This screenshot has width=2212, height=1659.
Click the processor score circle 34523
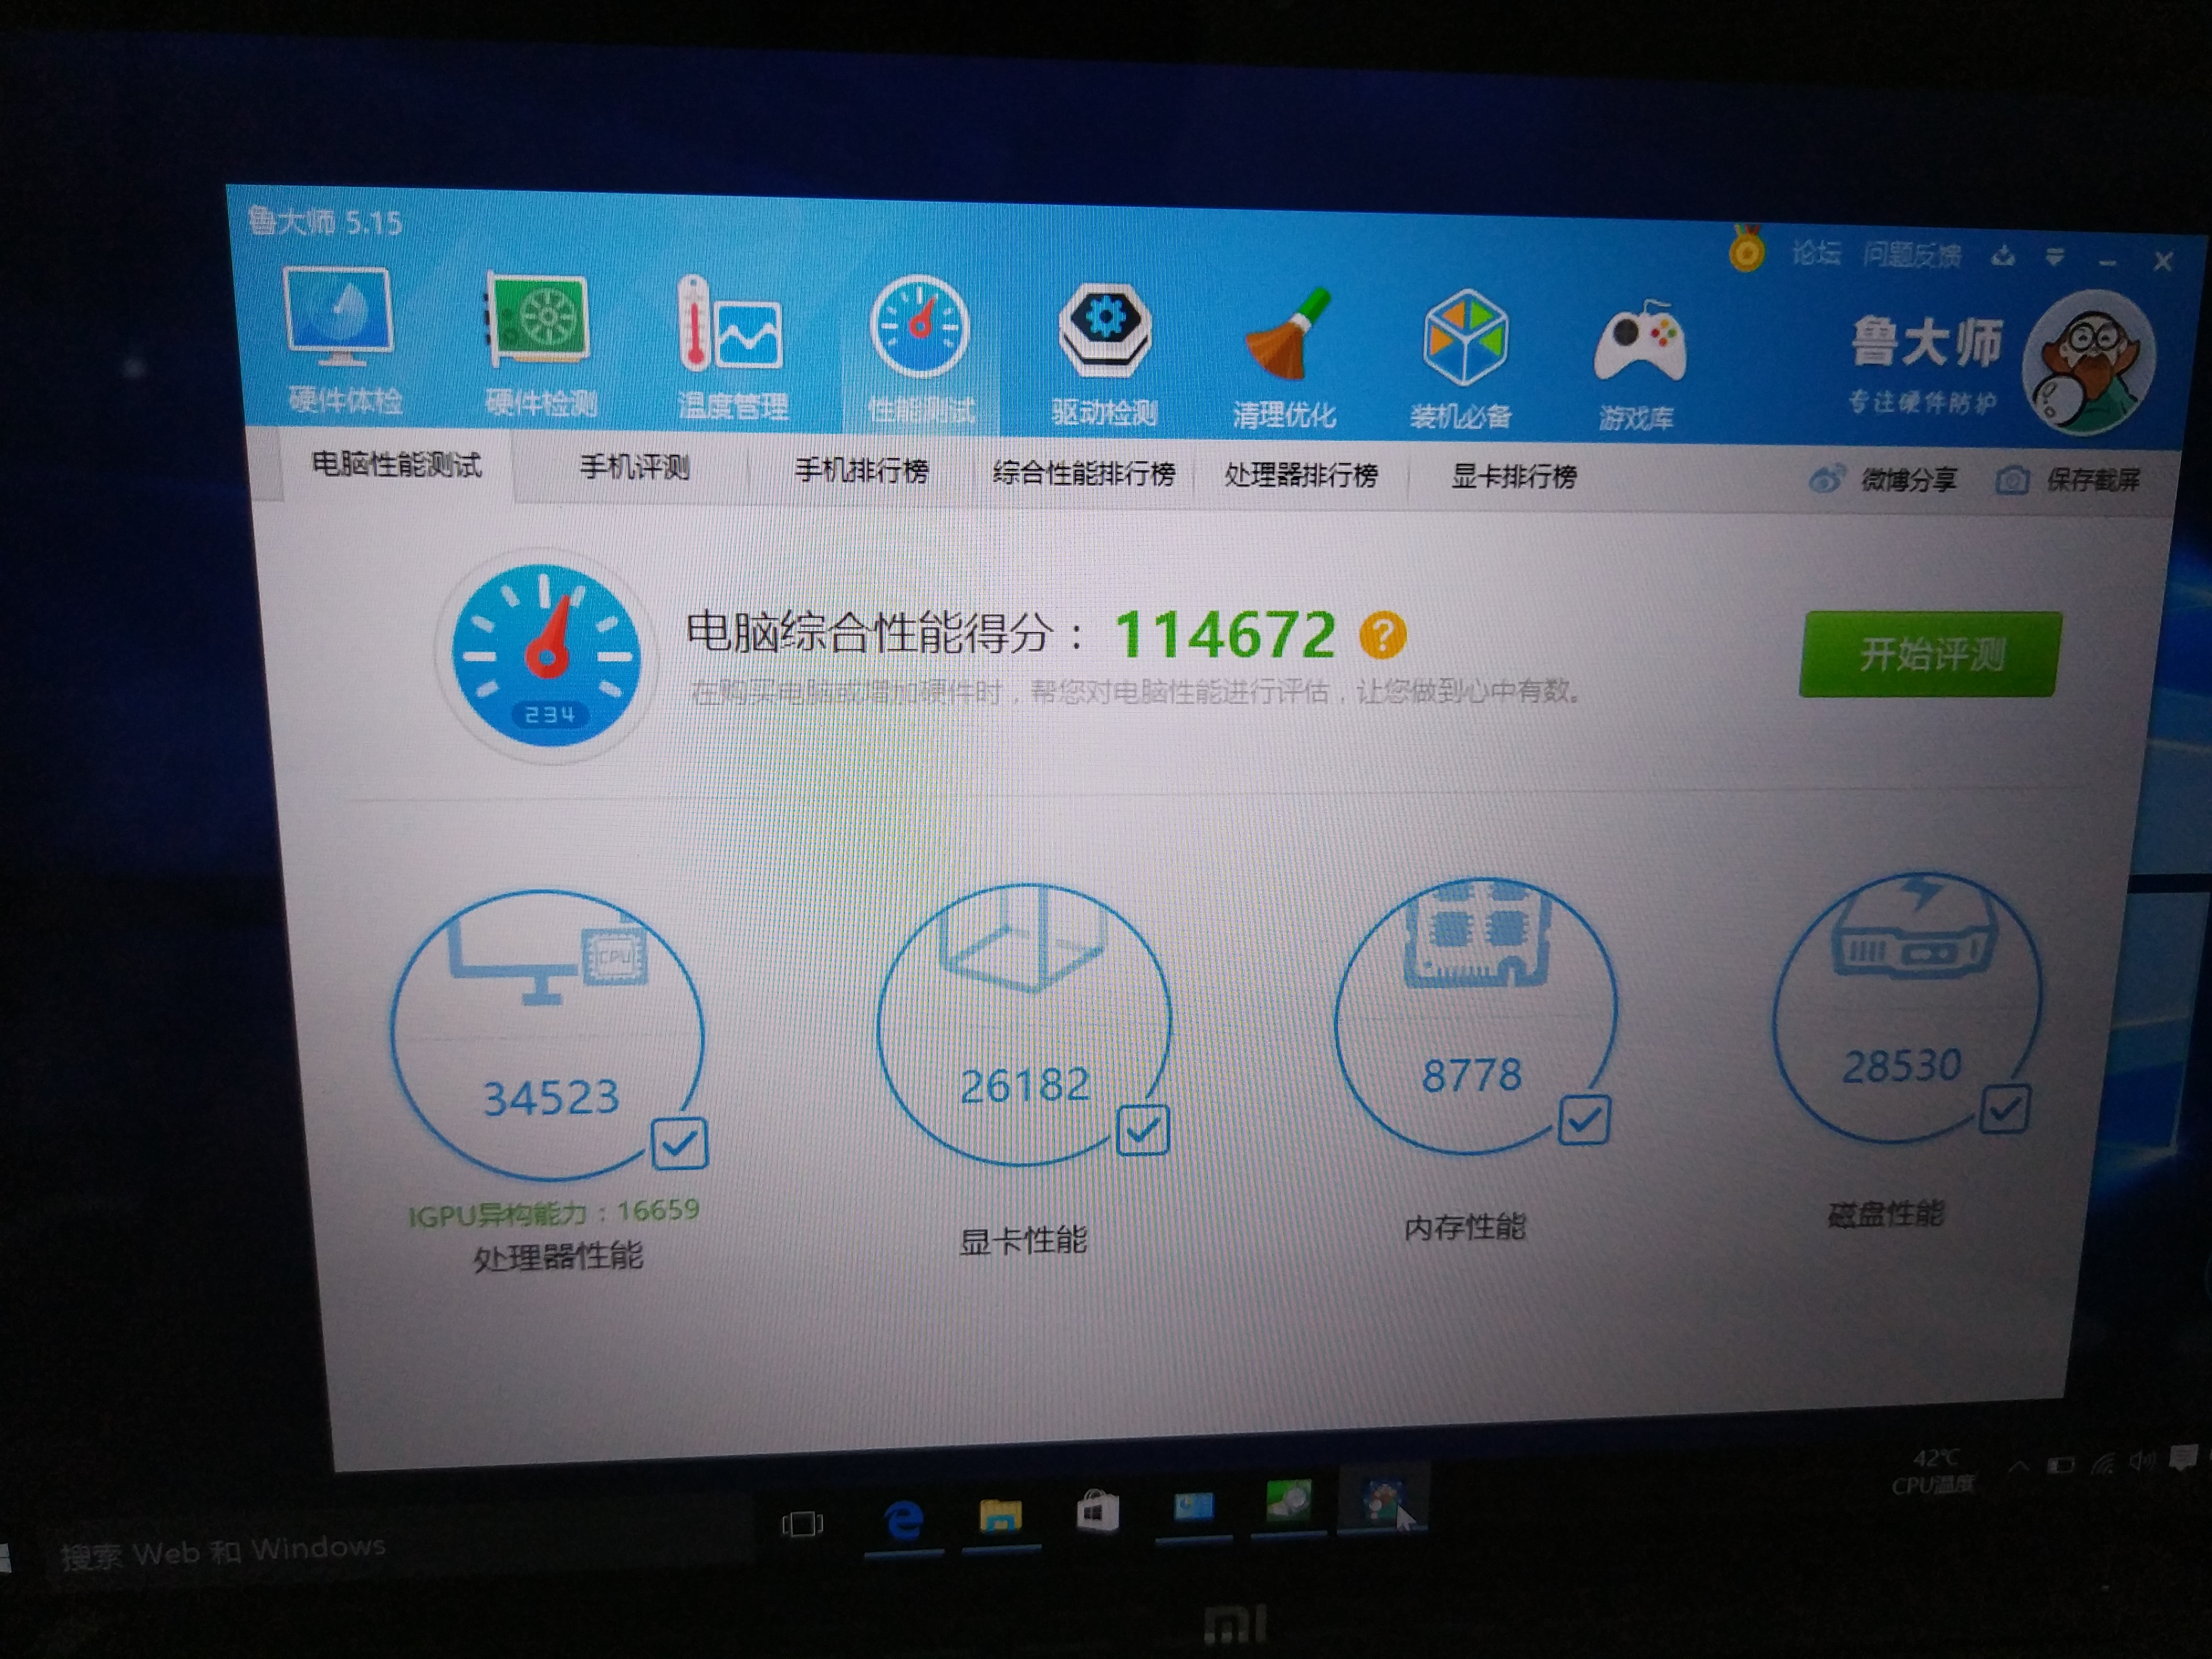coord(548,1036)
